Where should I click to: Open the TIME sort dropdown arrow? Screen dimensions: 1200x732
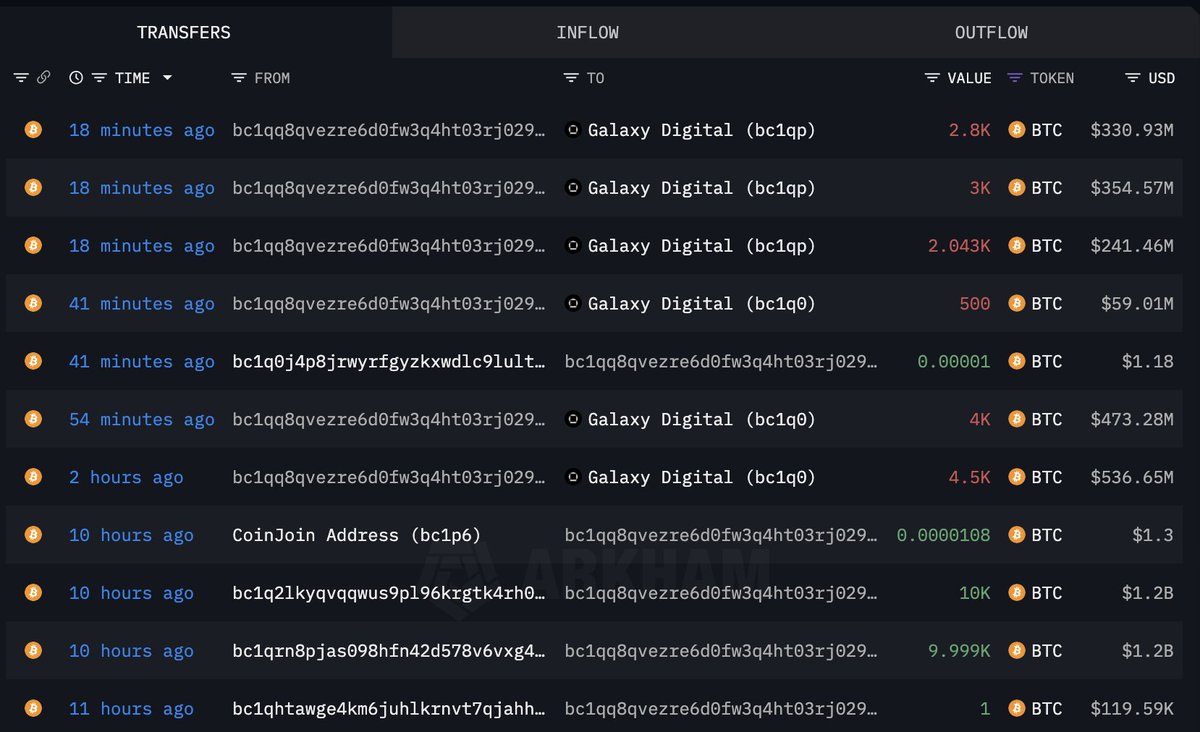coord(169,77)
